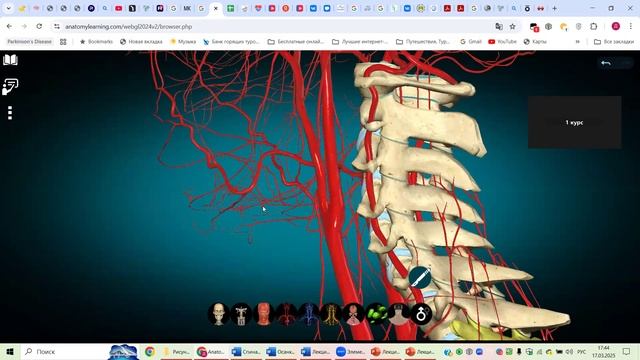Toggle the ligaments and joints system icon
Screen dimensions: 640x360
click(241, 314)
